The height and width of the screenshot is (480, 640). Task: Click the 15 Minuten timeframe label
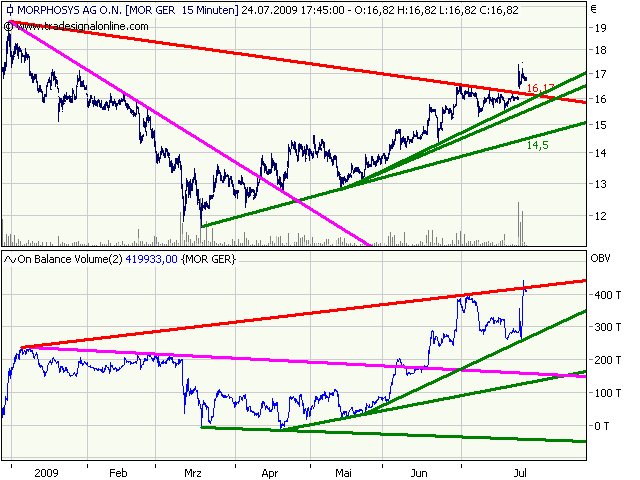209,10
